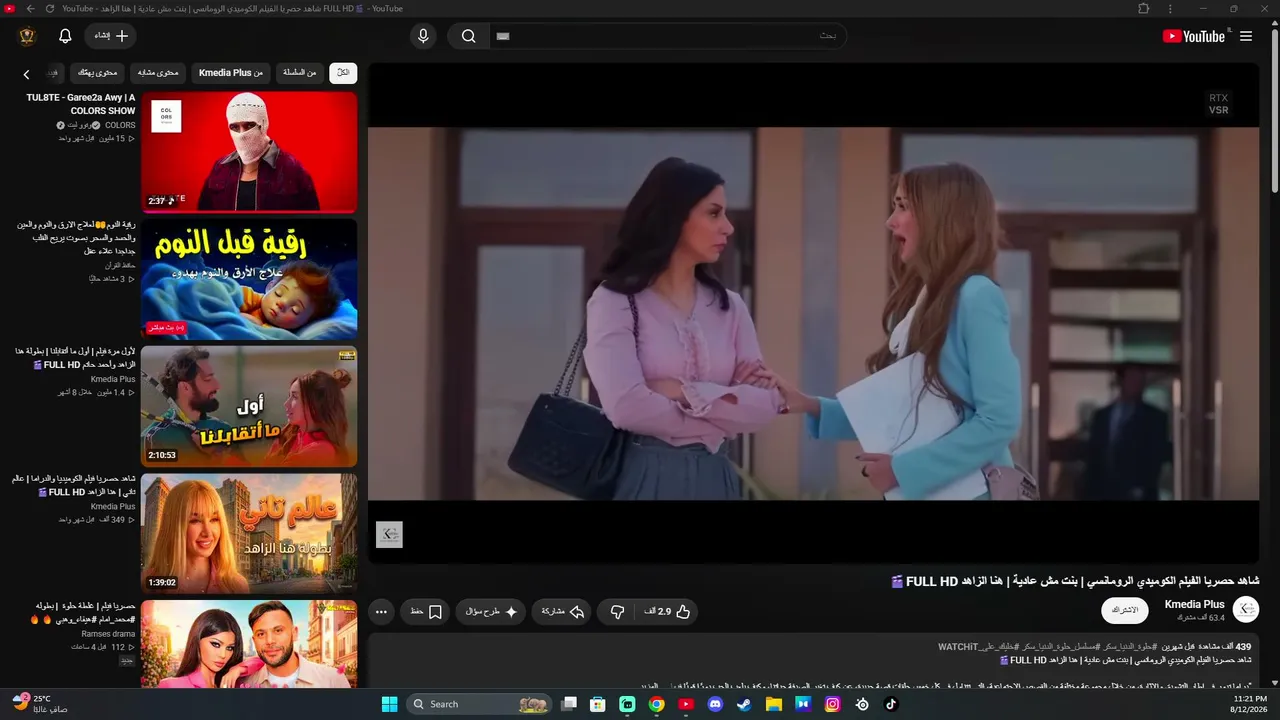The image size is (1280, 720).
Task: Show next filter chips with the chevron arrow
Action: 27,73
